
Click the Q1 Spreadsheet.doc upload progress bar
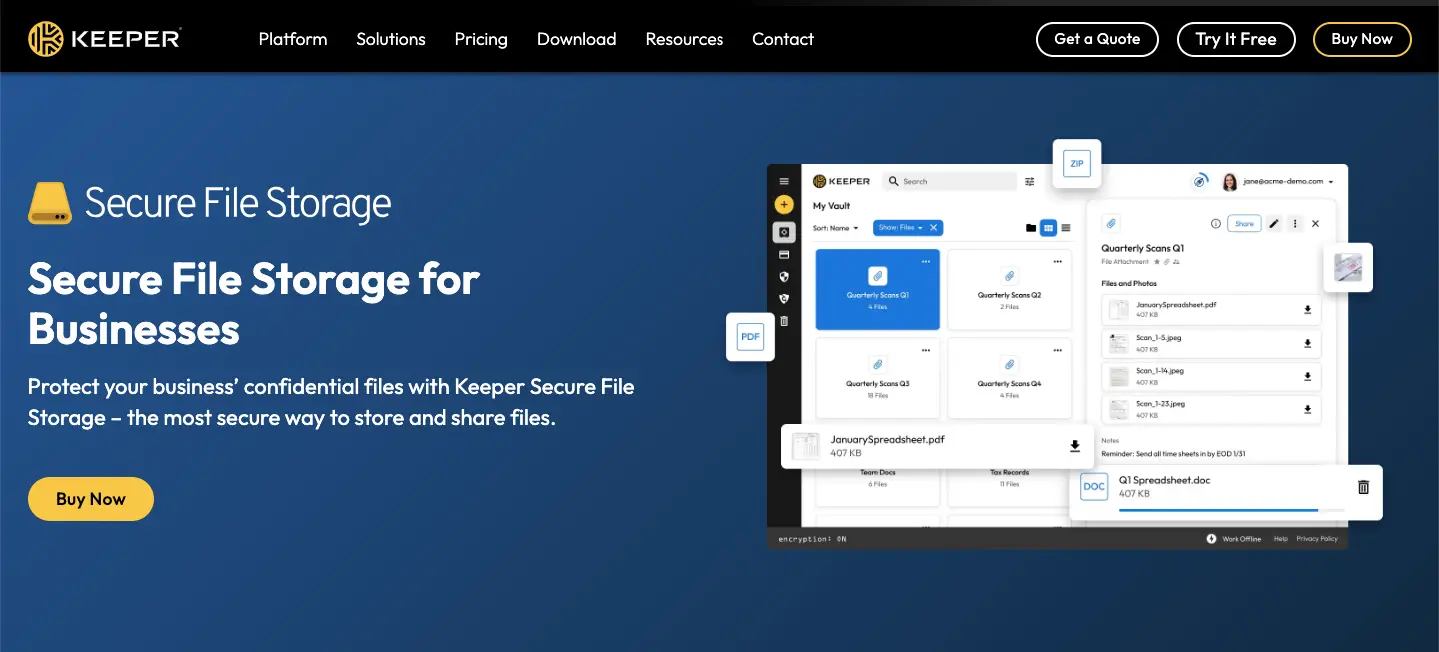1231,510
